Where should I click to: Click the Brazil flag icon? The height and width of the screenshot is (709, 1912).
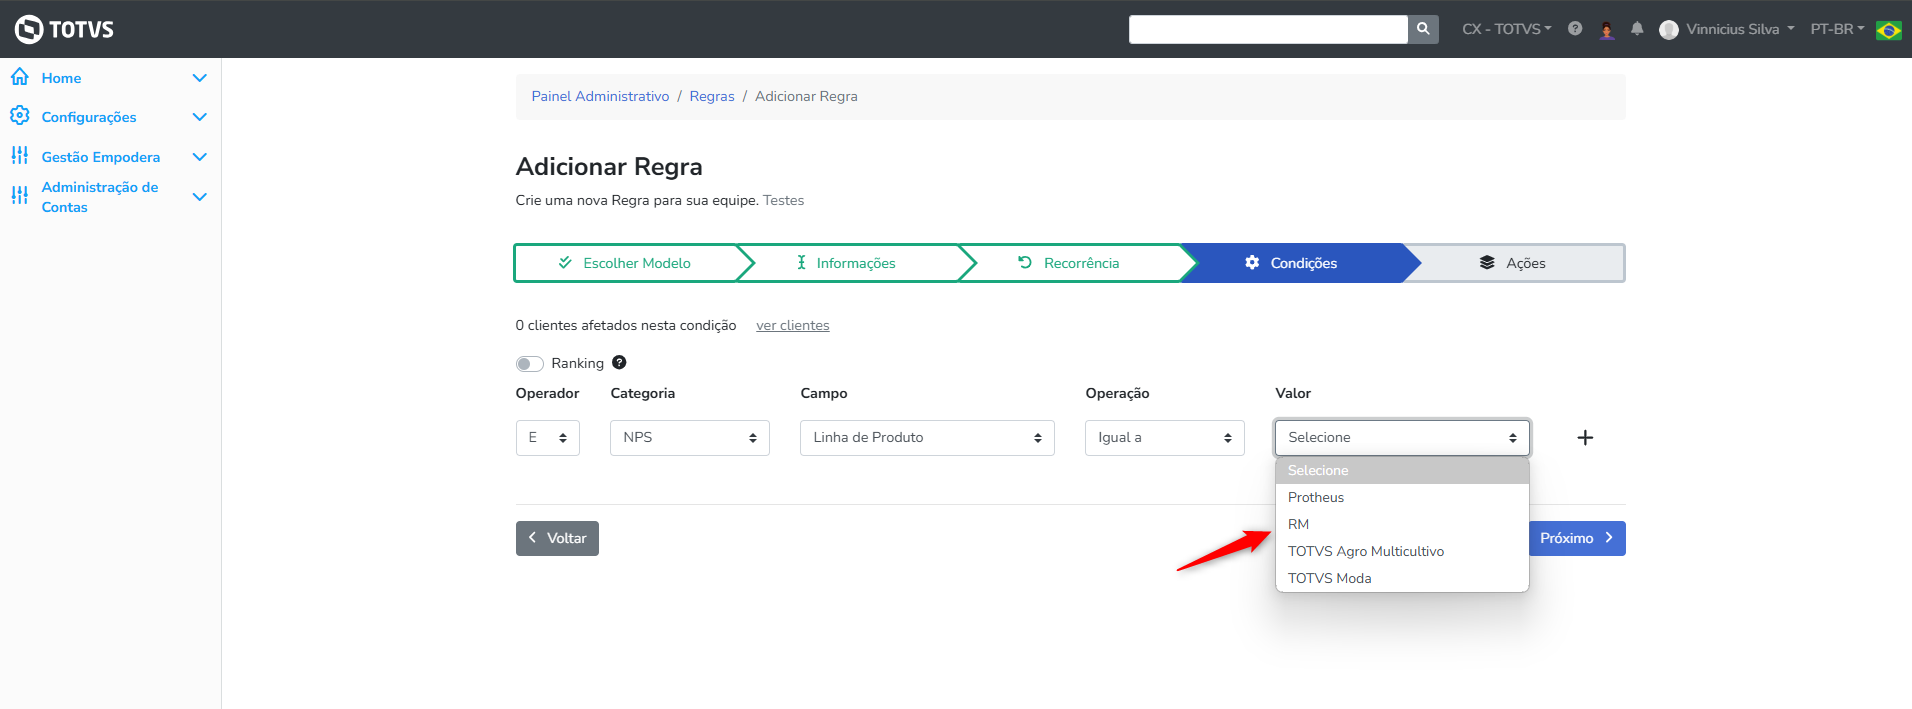(x=1889, y=30)
